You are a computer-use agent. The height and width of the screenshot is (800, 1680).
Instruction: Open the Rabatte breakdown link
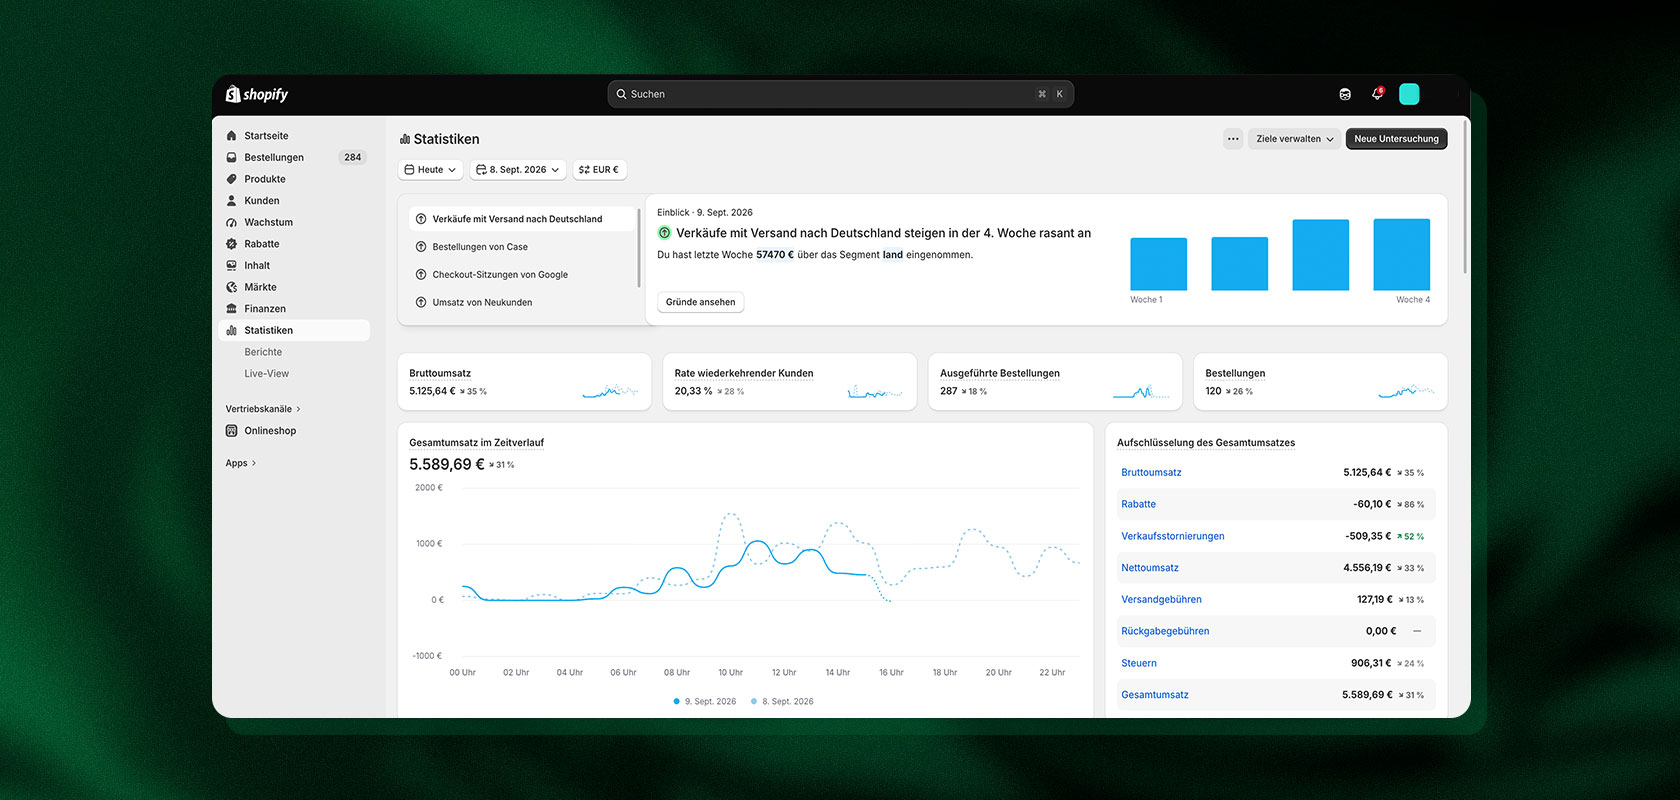[x=1138, y=504]
